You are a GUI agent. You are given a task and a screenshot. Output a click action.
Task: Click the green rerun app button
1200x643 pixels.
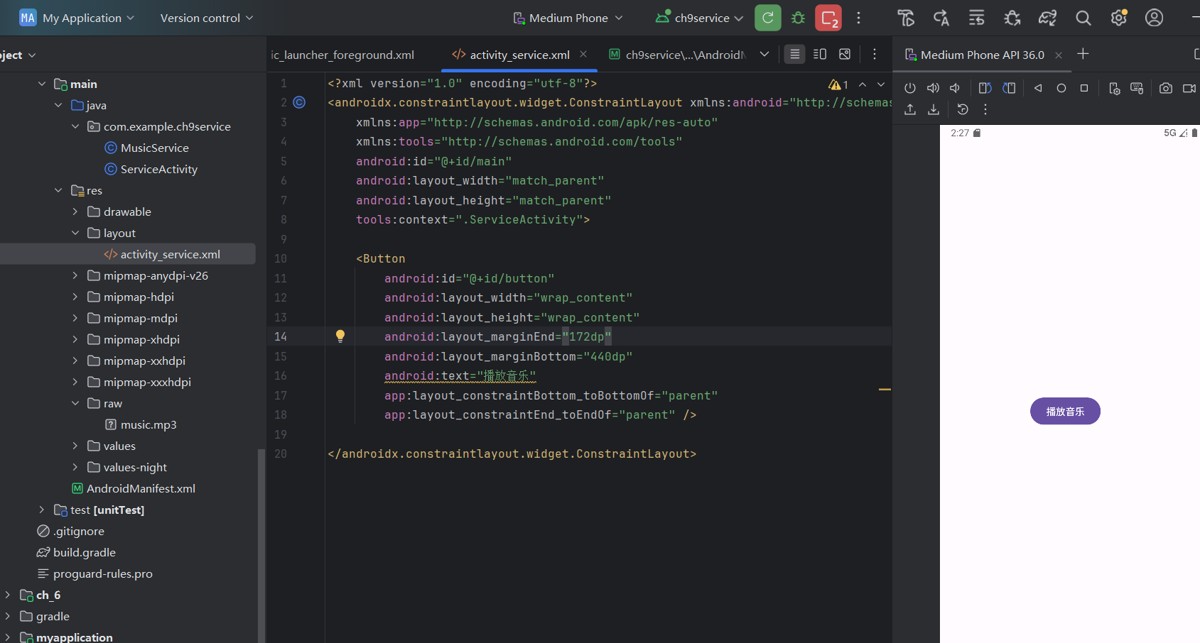point(768,18)
